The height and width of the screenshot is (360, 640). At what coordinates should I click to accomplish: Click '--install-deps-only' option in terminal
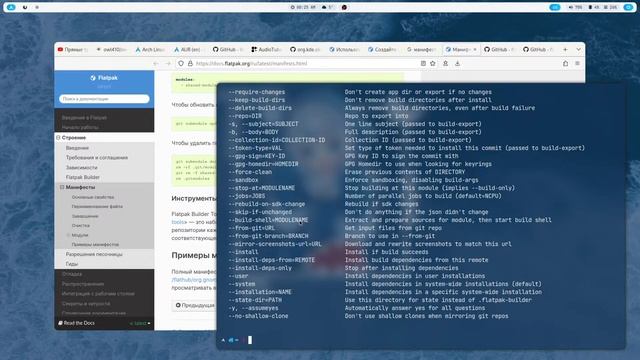click(260, 268)
